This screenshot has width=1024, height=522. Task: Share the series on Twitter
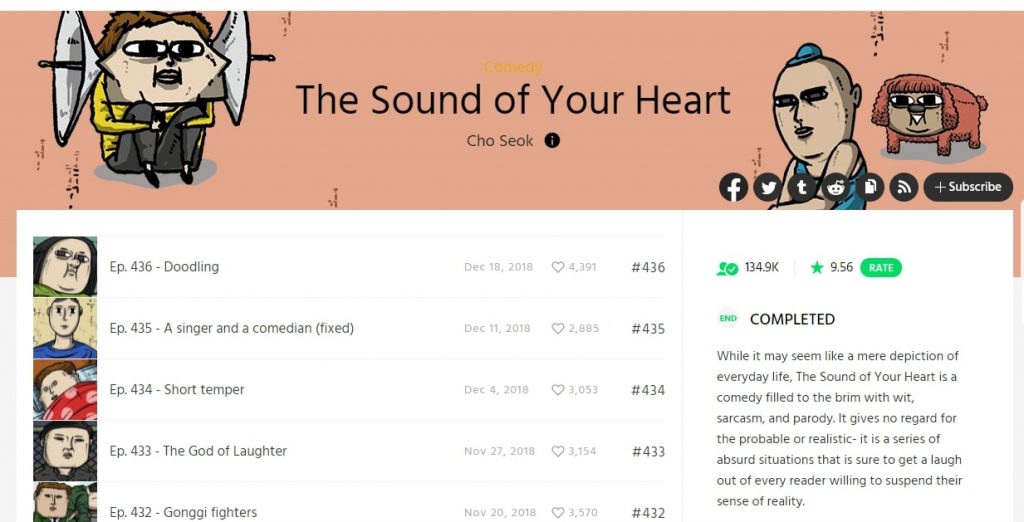tap(767, 187)
